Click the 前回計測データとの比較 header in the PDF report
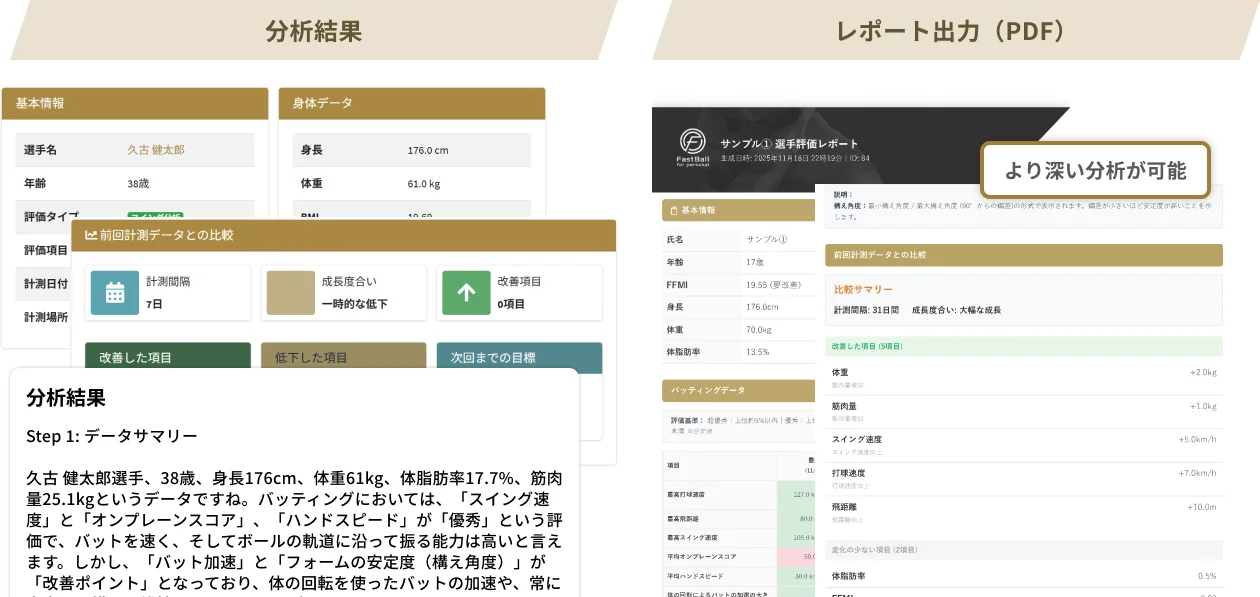 pos(1024,255)
